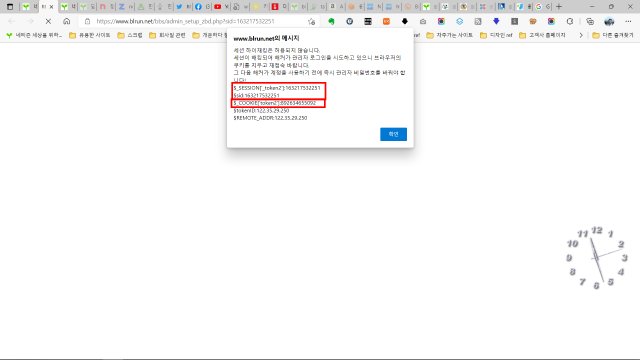Expand the 스크랩 bookmark folder
The height and width of the screenshot is (360, 640).
[x=130, y=36]
